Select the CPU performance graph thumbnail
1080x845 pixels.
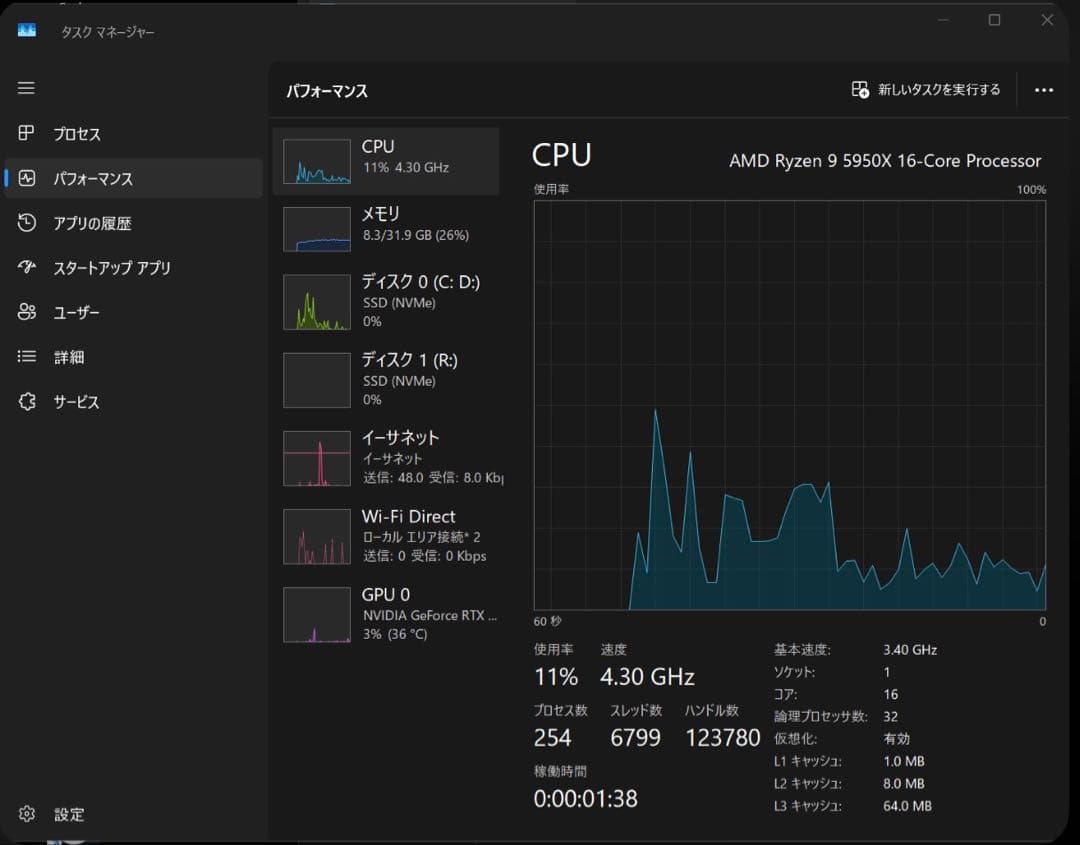click(317, 161)
